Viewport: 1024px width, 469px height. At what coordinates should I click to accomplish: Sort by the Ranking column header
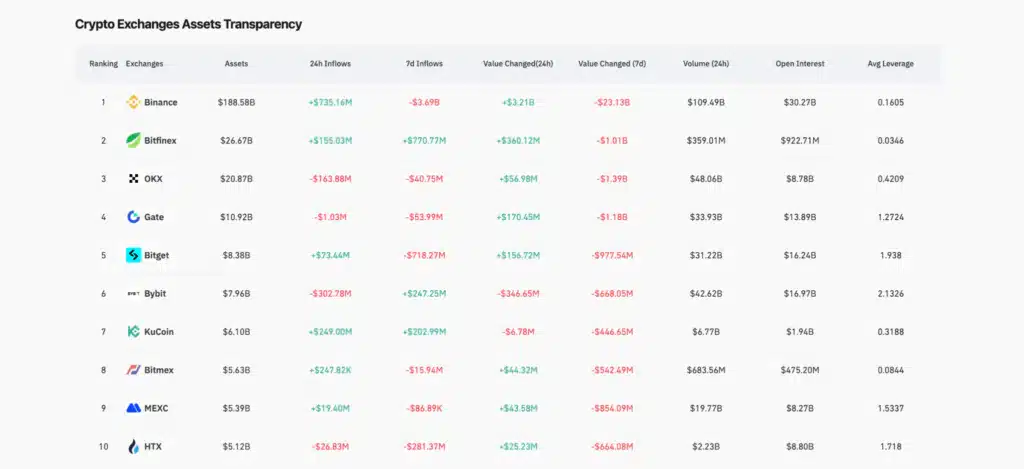tap(104, 64)
